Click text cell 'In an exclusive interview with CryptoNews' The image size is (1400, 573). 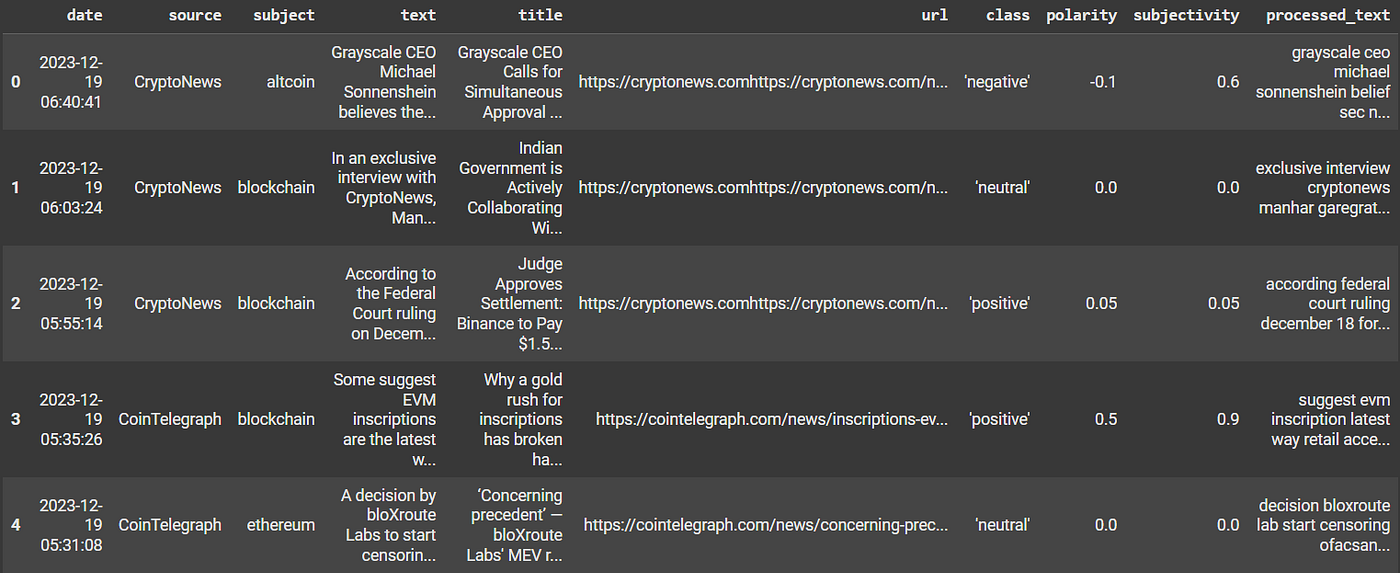pyautogui.click(x=384, y=187)
